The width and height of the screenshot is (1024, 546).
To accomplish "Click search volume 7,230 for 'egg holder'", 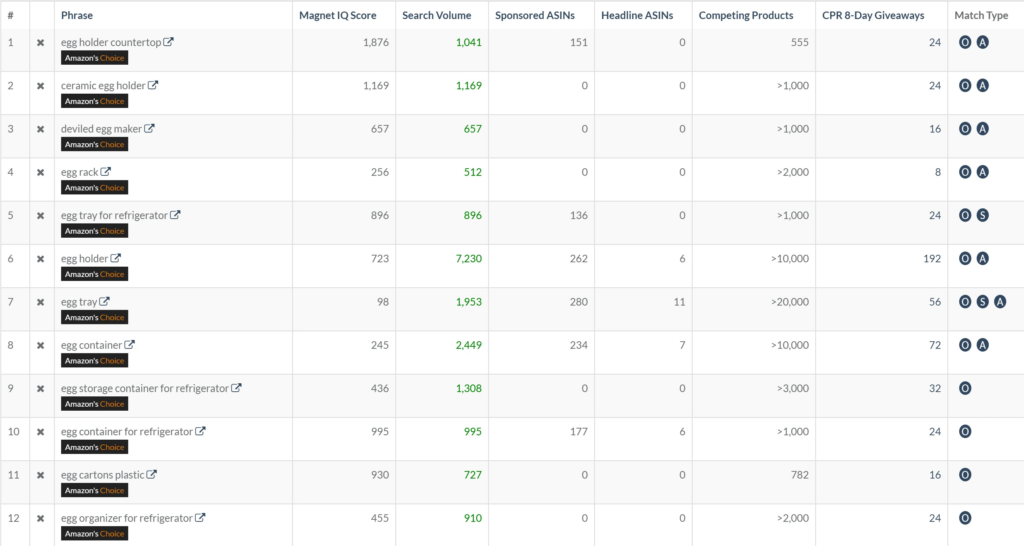I will coord(468,259).
